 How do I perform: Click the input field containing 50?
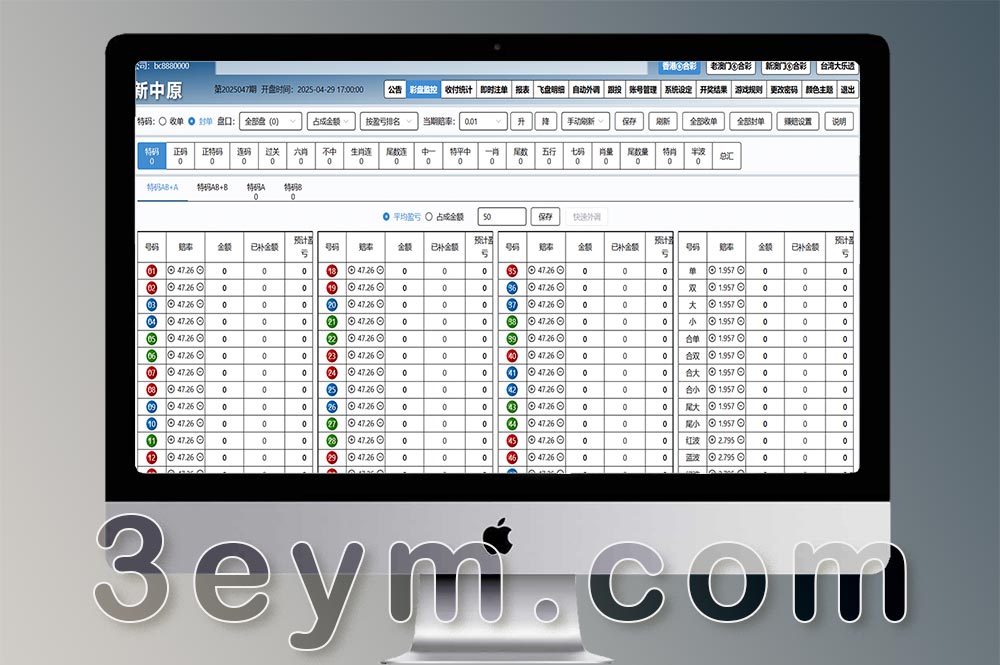[x=502, y=216]
